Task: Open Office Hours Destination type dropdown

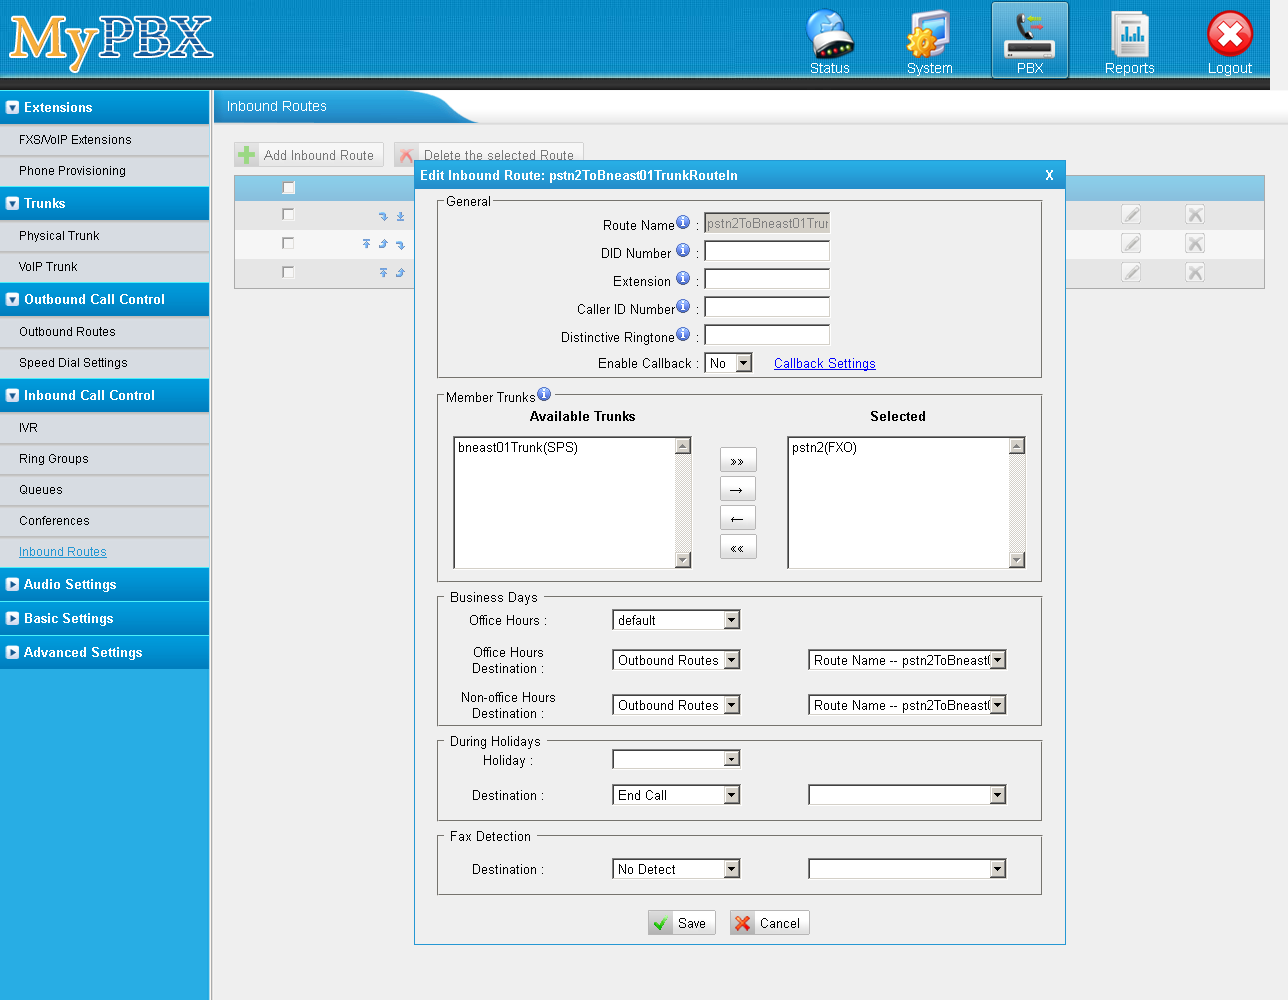Action: (x=676, y=660)
